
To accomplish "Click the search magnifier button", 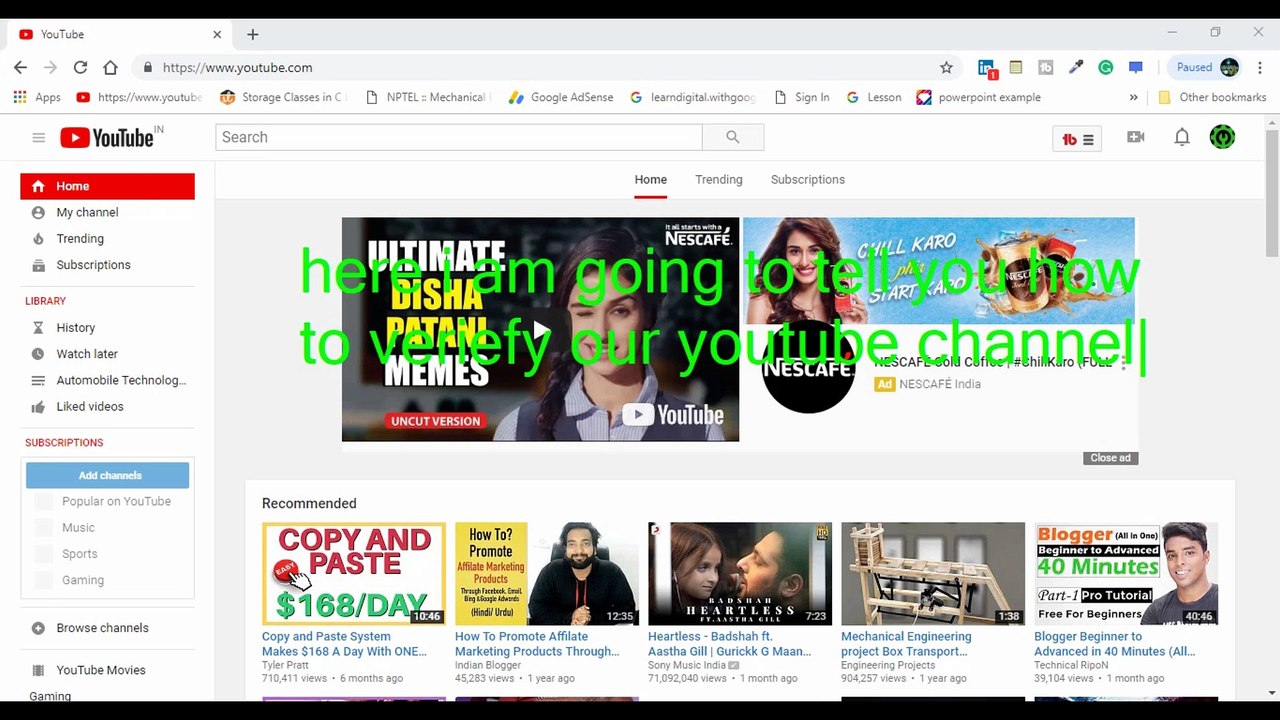I will pos(733,137).
